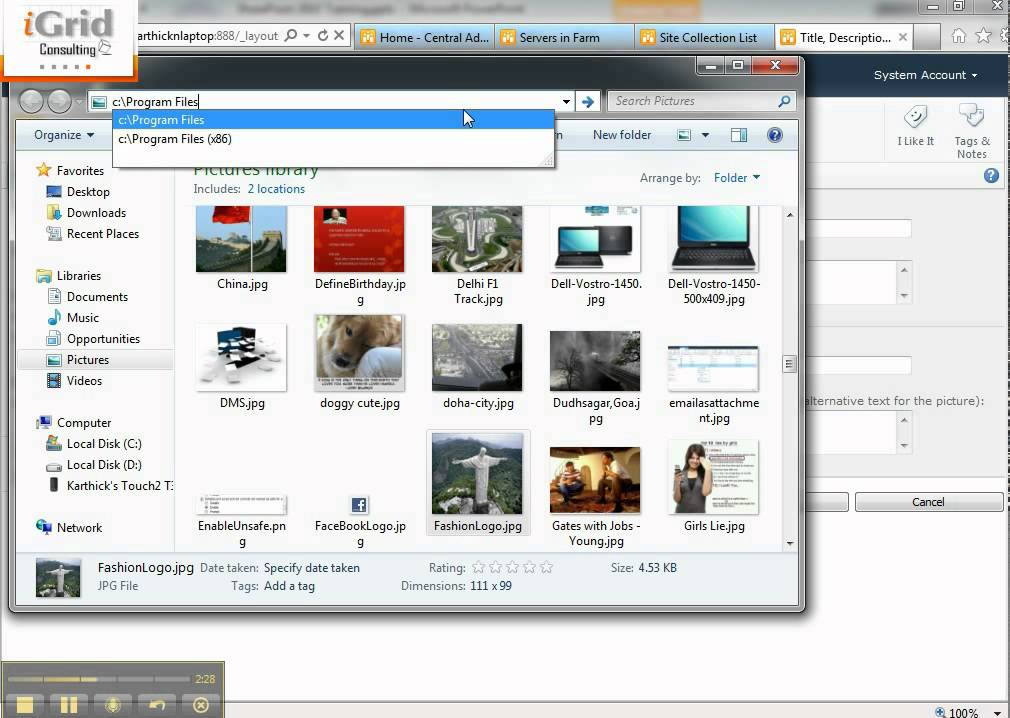Open the dialog Help question-mark icon

tap(775, 135)
